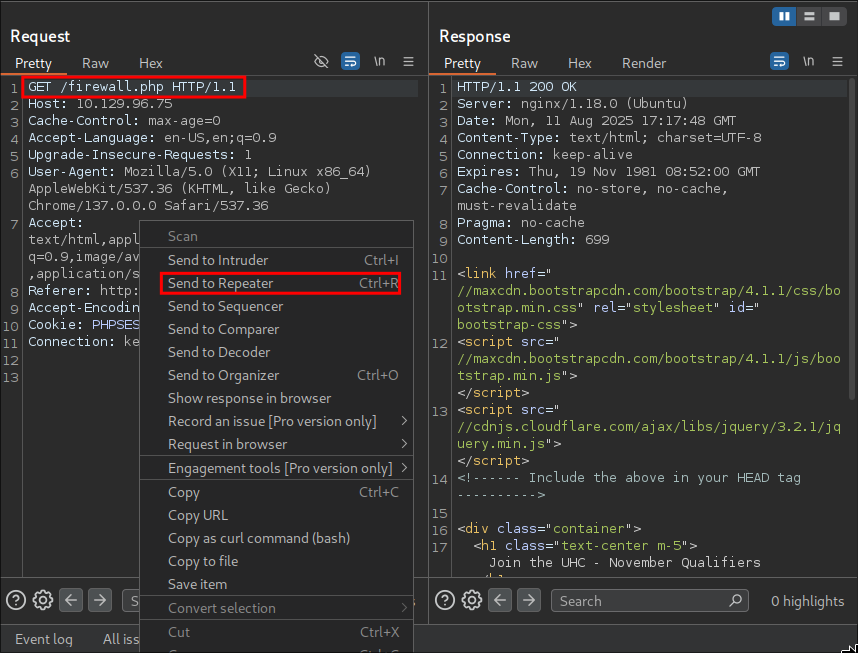Click the GET /firewall.php HTTP/1.1 request line
The height and width of the screenshot is (653, 858).
point(132,86)
